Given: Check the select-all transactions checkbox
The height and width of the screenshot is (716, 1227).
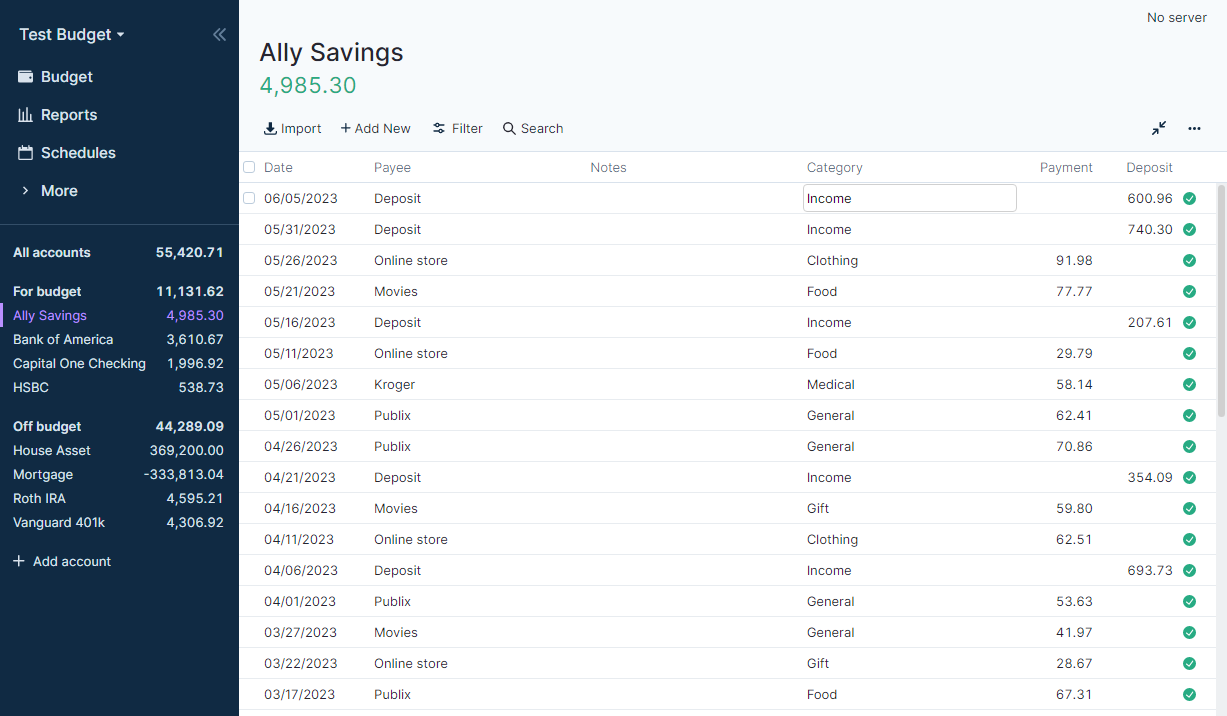Looking at the screenshot, I should (x=249, y=167).
